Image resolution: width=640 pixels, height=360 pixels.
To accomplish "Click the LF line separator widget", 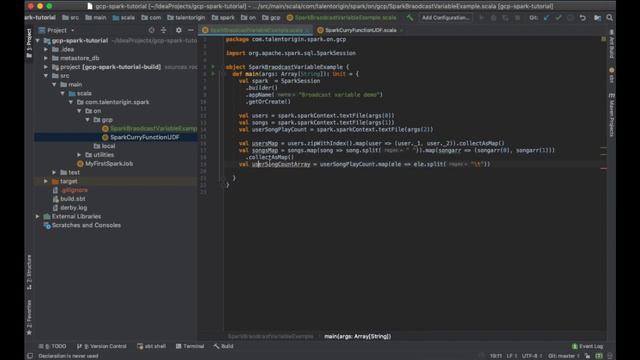I will tap(511, 356).
